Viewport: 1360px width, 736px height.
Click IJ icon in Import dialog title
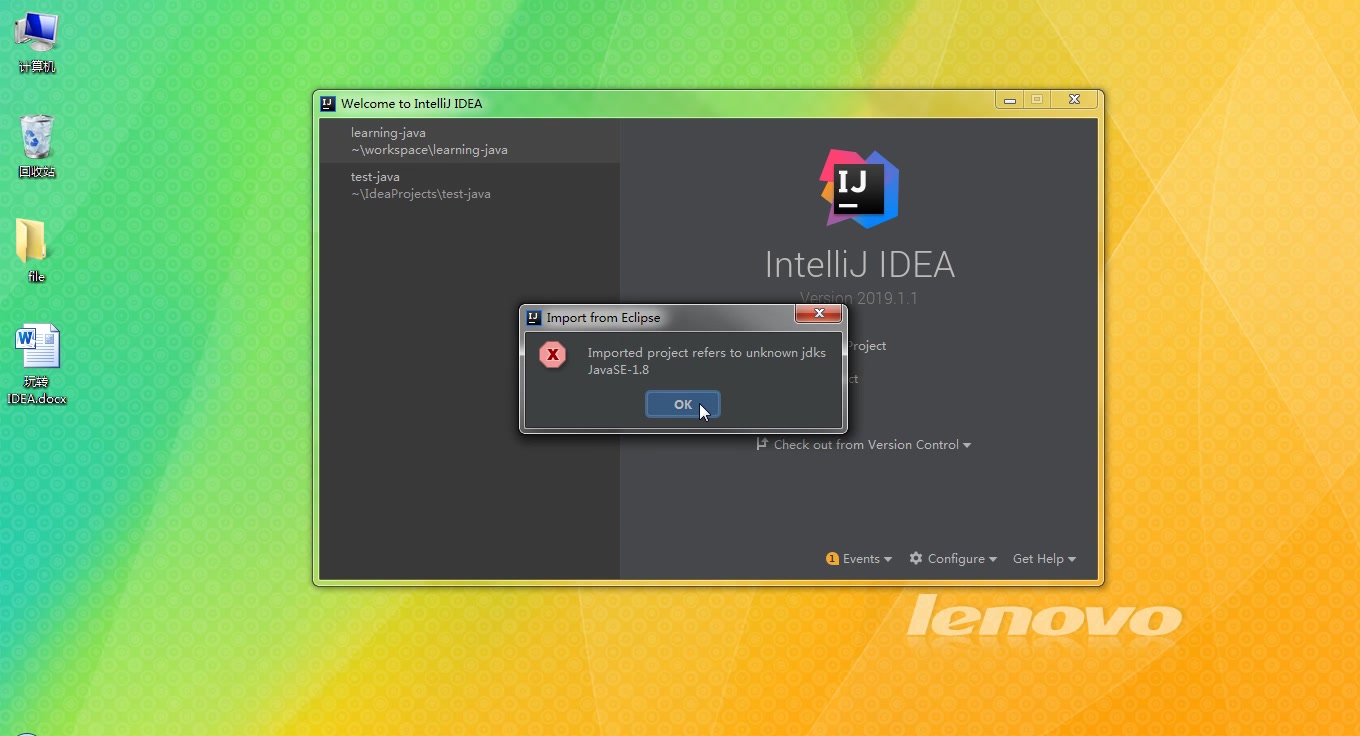pyautogui.click(x=534, y=318)
